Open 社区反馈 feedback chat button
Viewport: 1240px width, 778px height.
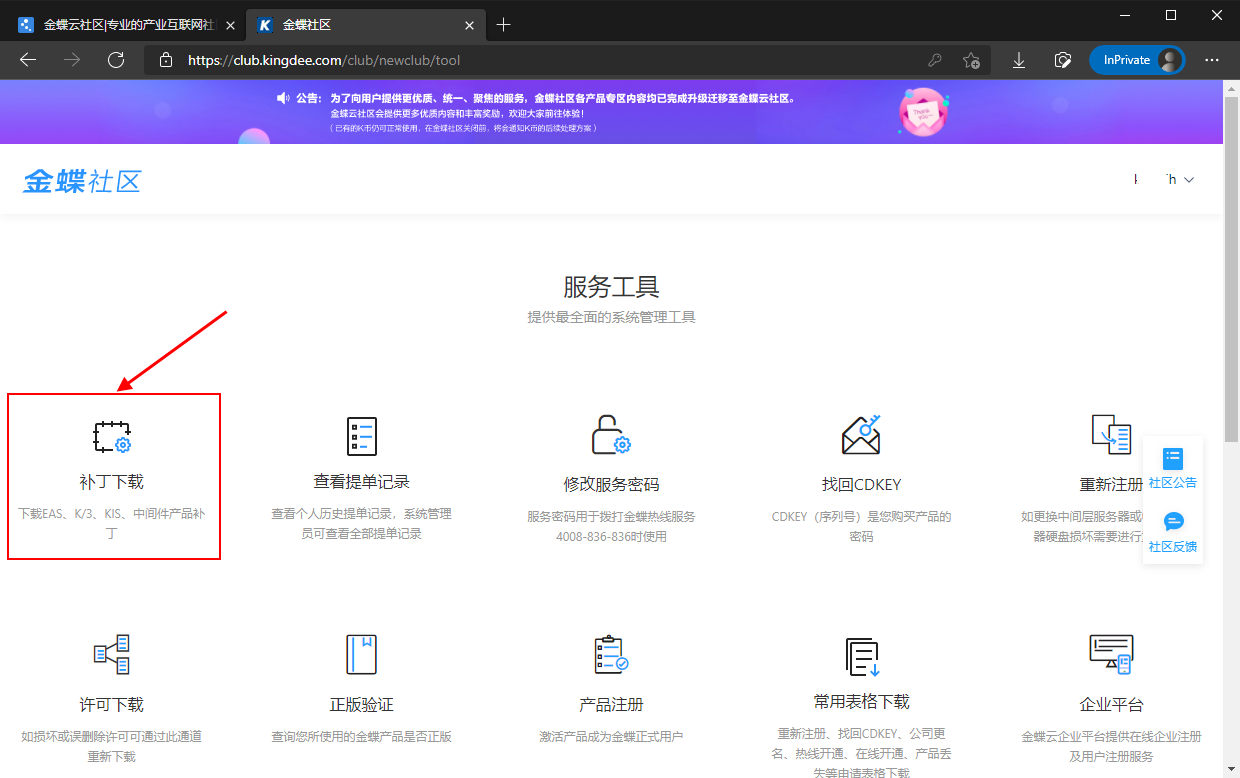tap(1173, 532)
